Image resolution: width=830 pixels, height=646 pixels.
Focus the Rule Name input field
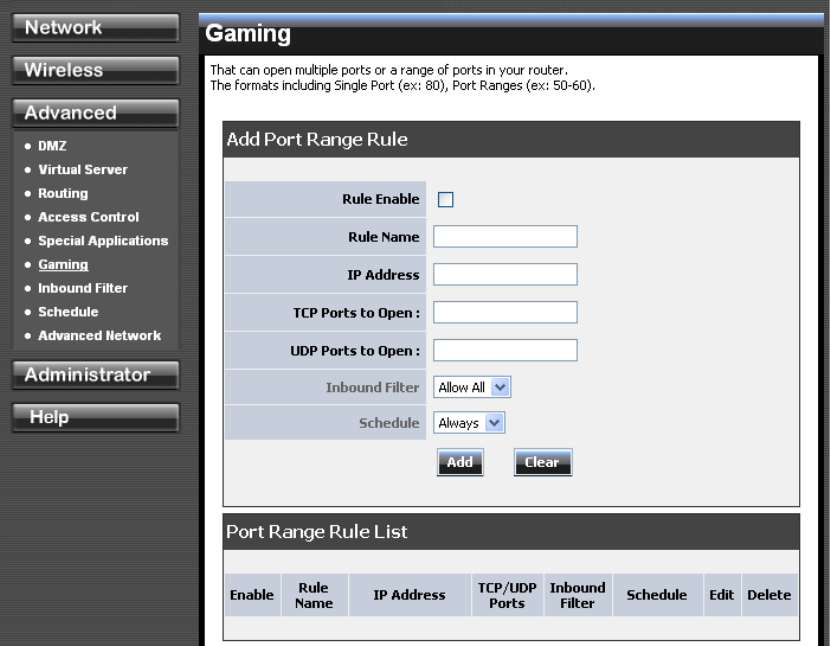point(505,236)
